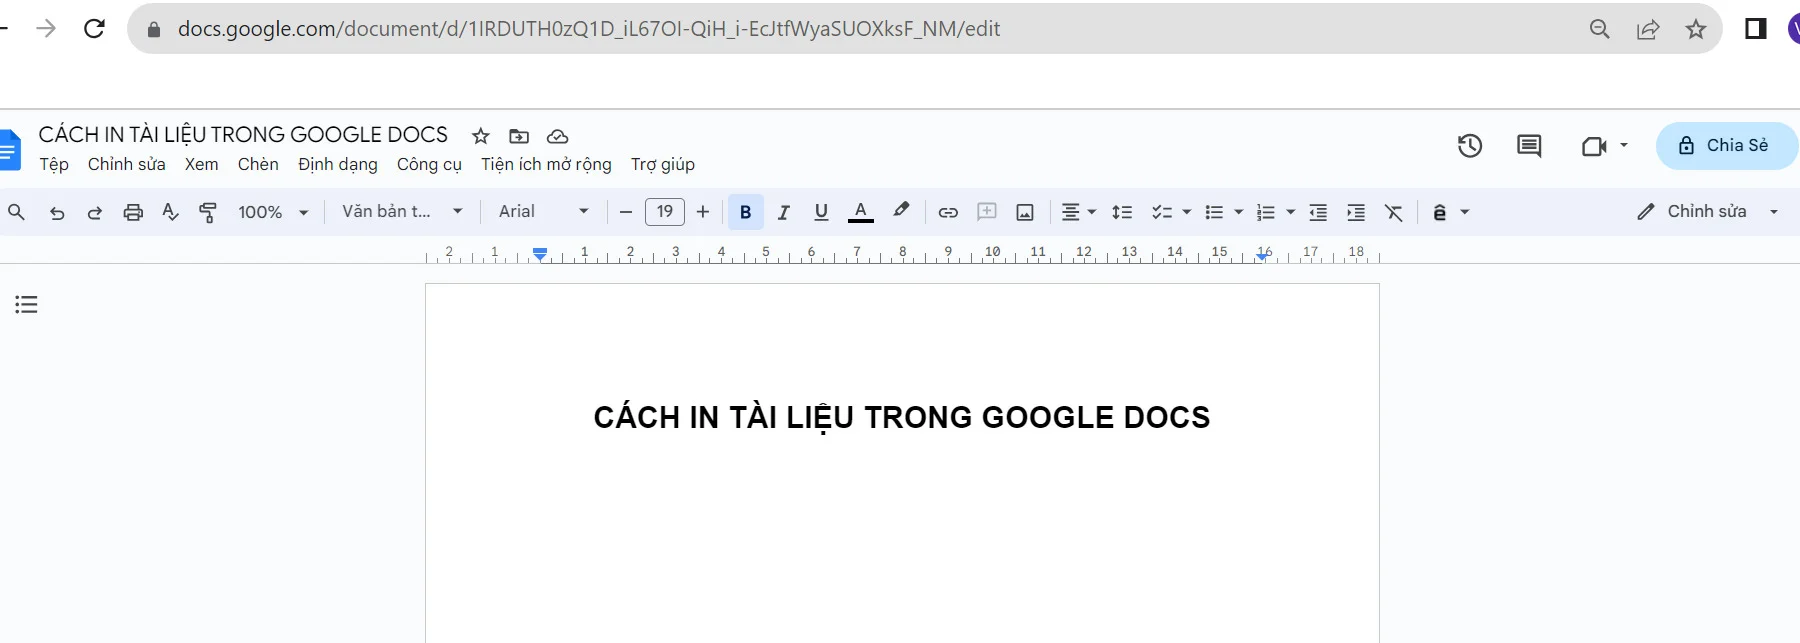The width and height of the screenshot is (1800, 643).
Task: Open line and paragraph spacing
Action: 1122,212
